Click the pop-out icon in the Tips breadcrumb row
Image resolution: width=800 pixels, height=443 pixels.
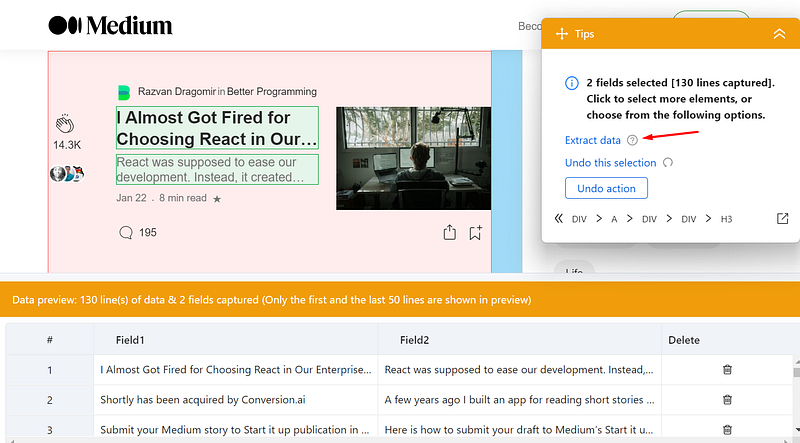(782, 218)
